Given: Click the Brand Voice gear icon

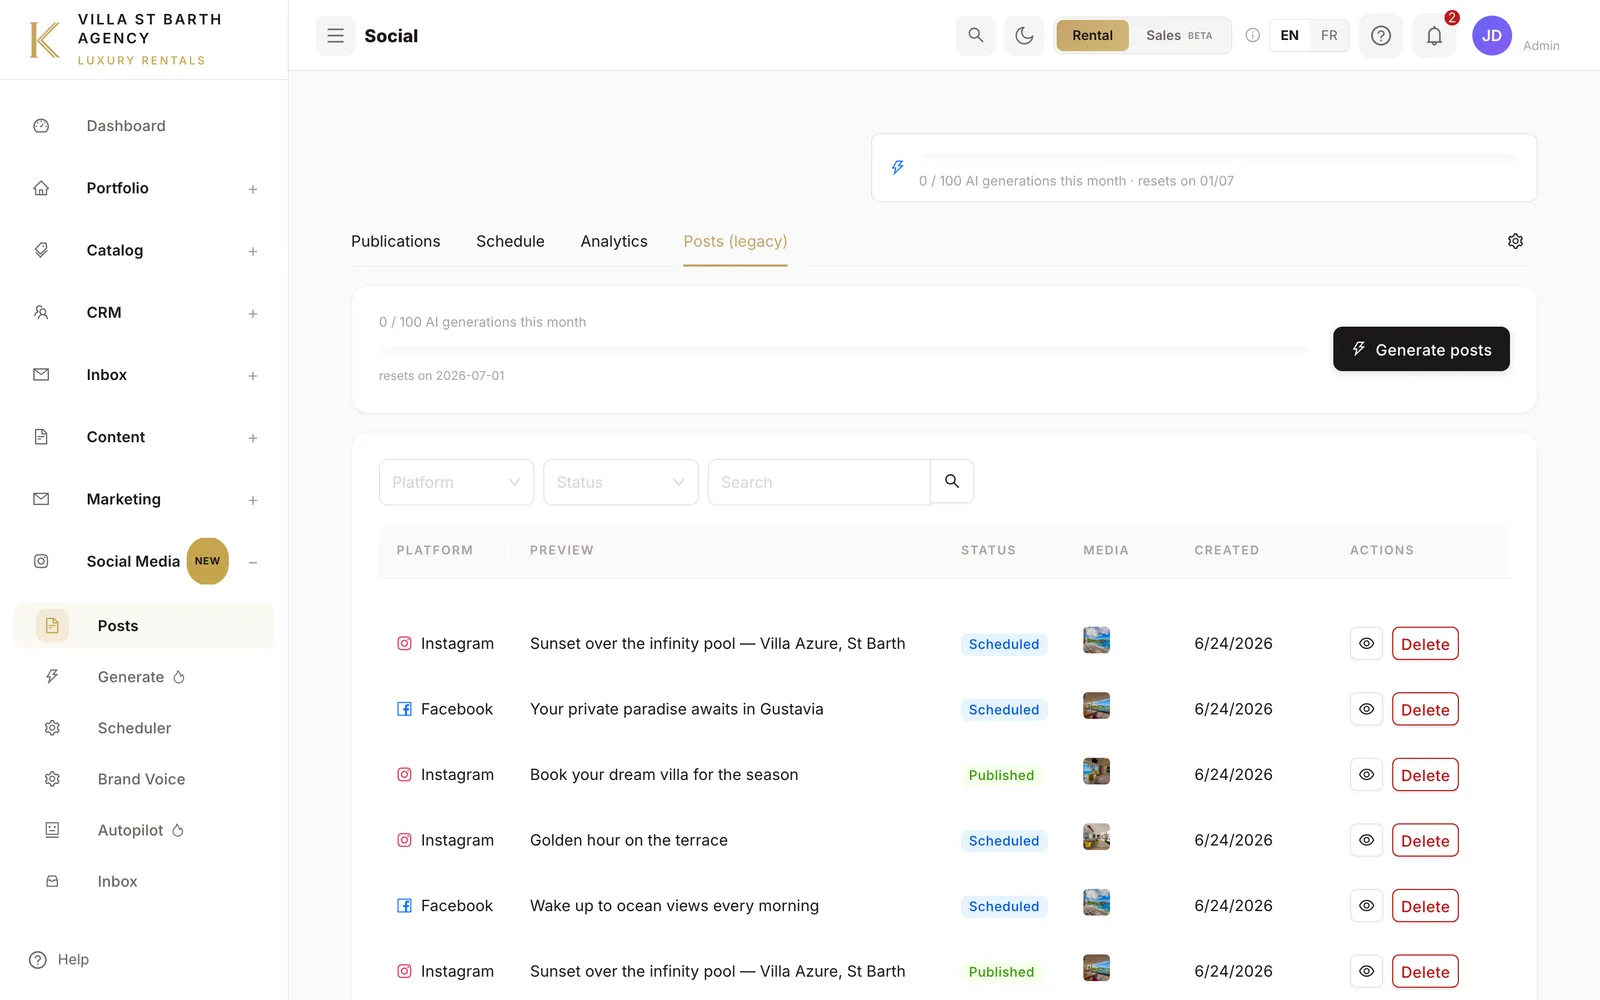Looking at the screenshot, I should [52, 779].
